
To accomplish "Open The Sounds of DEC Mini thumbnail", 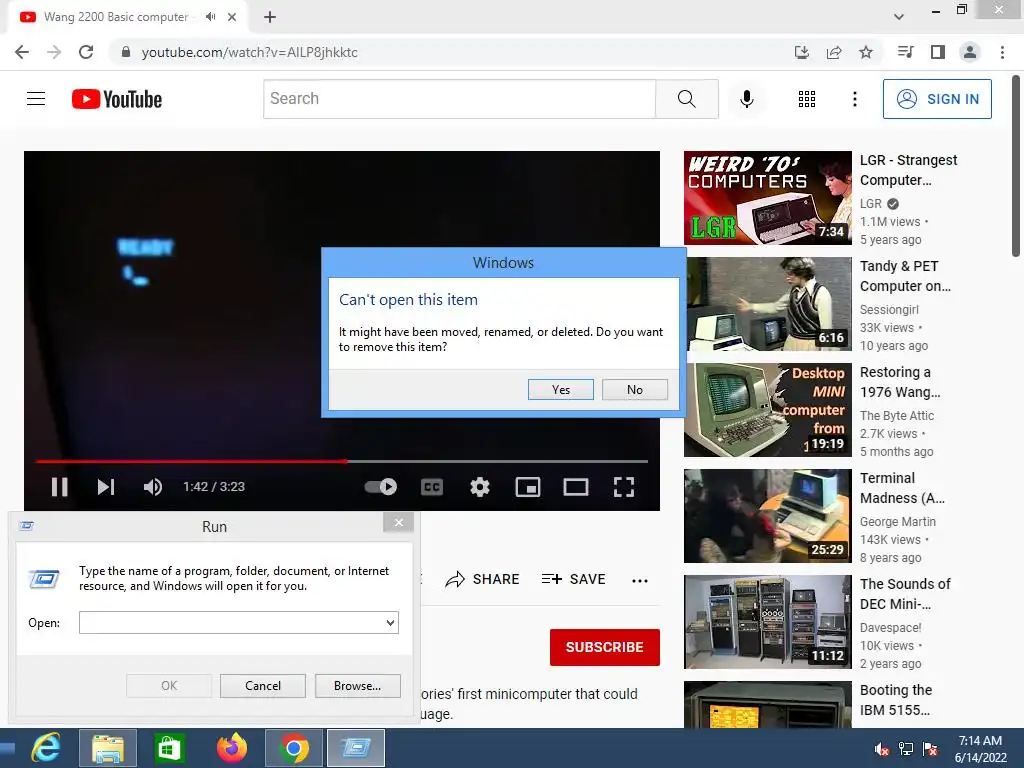I will coord(767,622).
